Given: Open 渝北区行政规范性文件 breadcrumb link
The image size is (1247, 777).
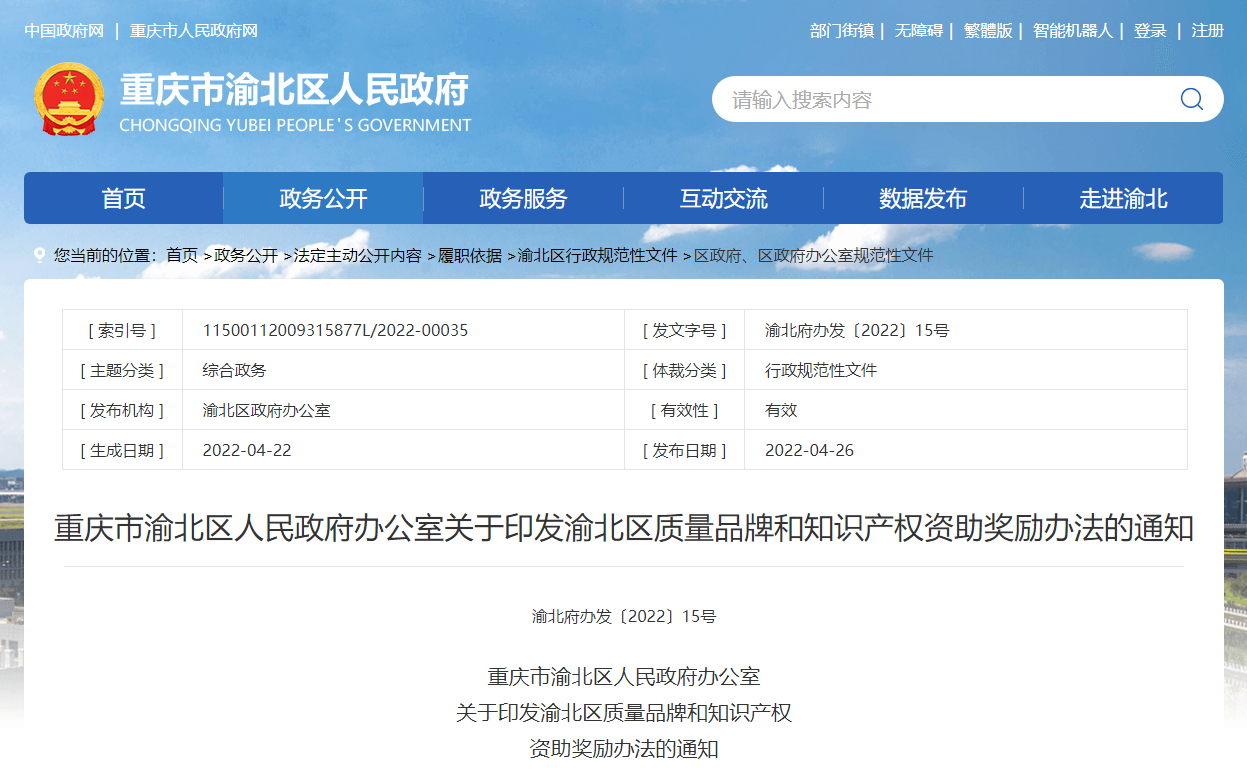Looking at the screenshot, I should (597, 256).
